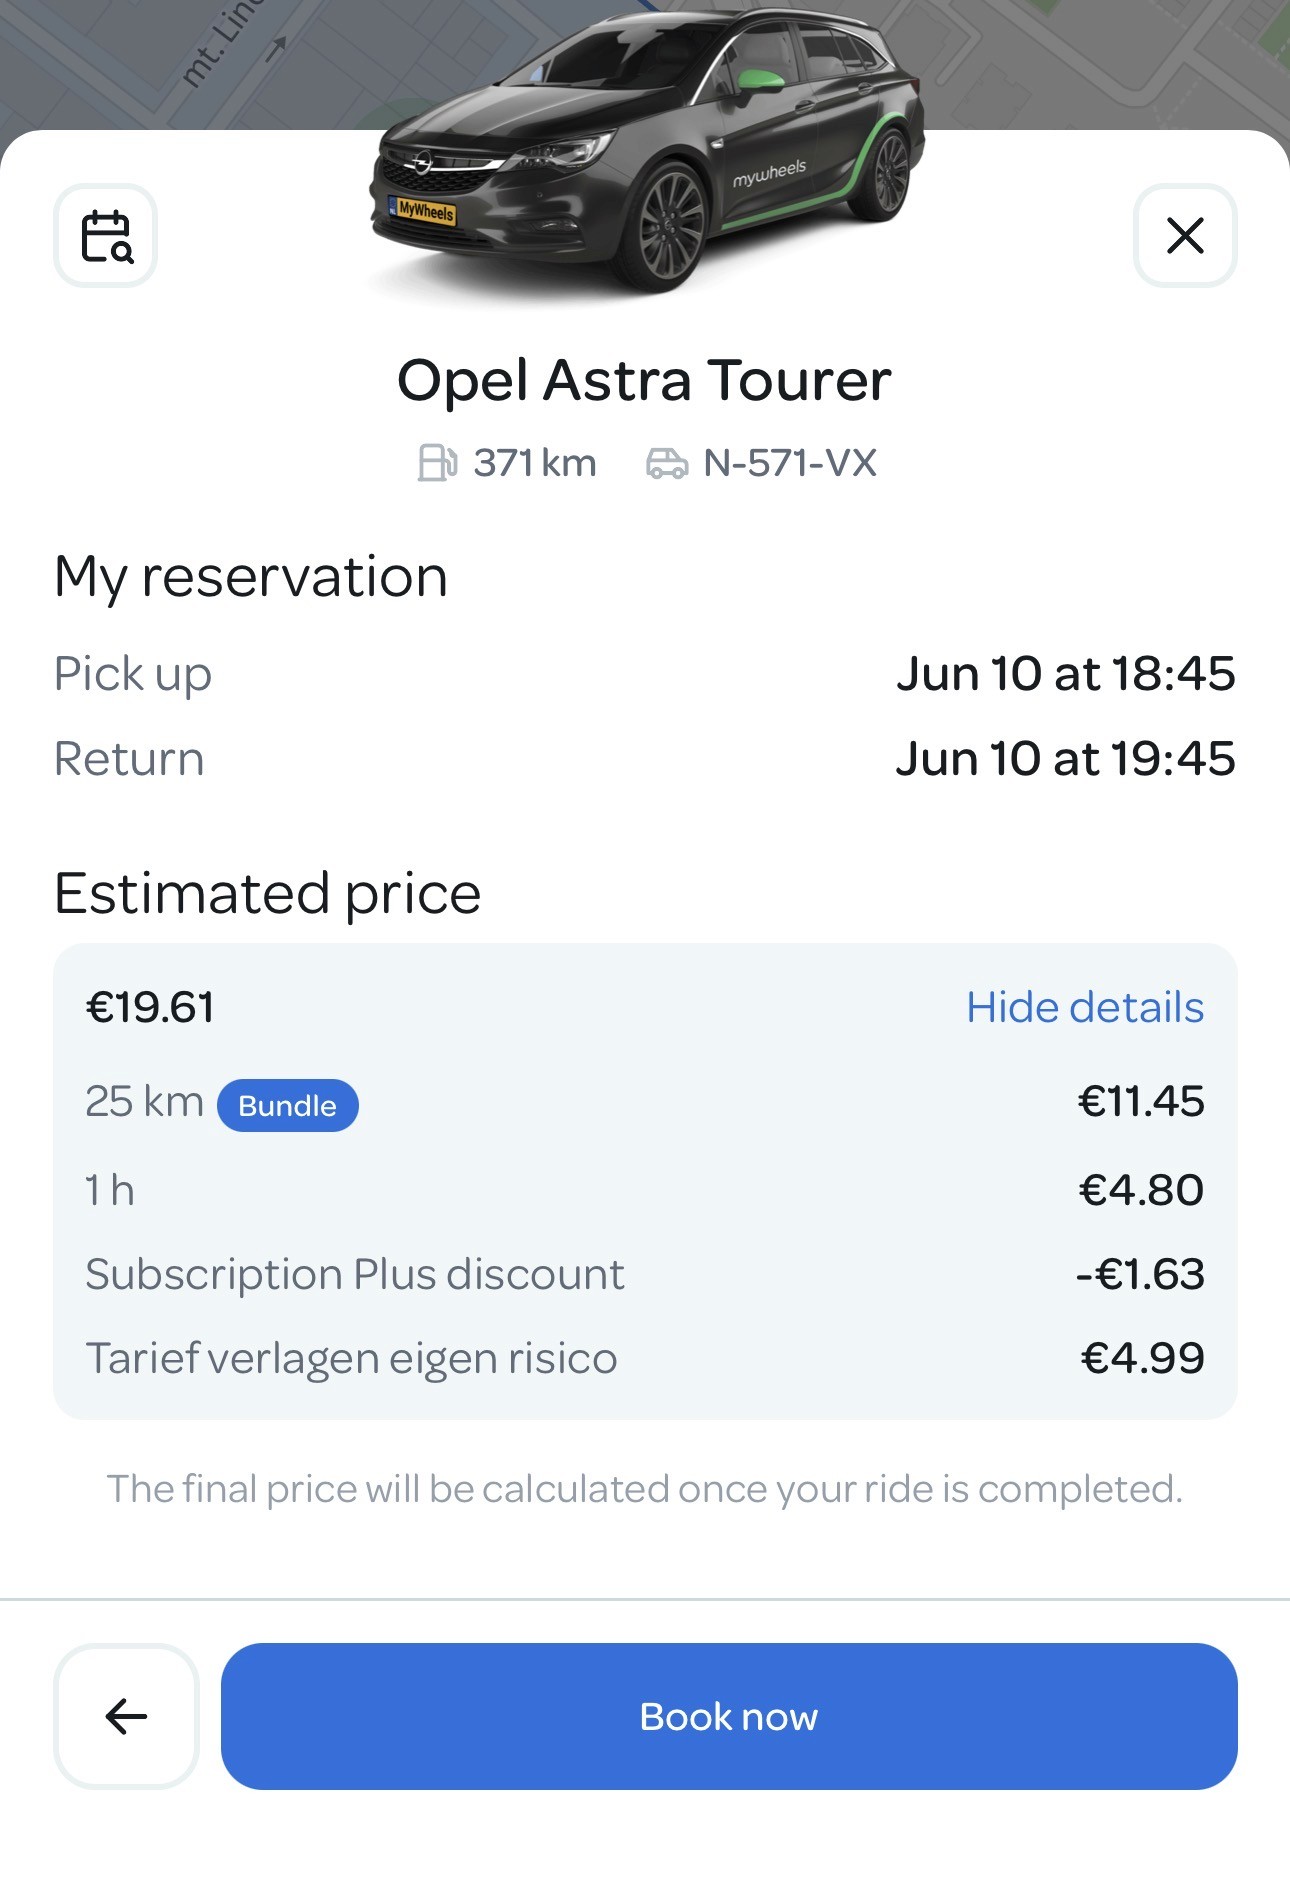Screen dimensions: 1290x1892
Task: Tap the 1 h price €4.80
Action: pyautogui.click(x=1141, y=1190)
